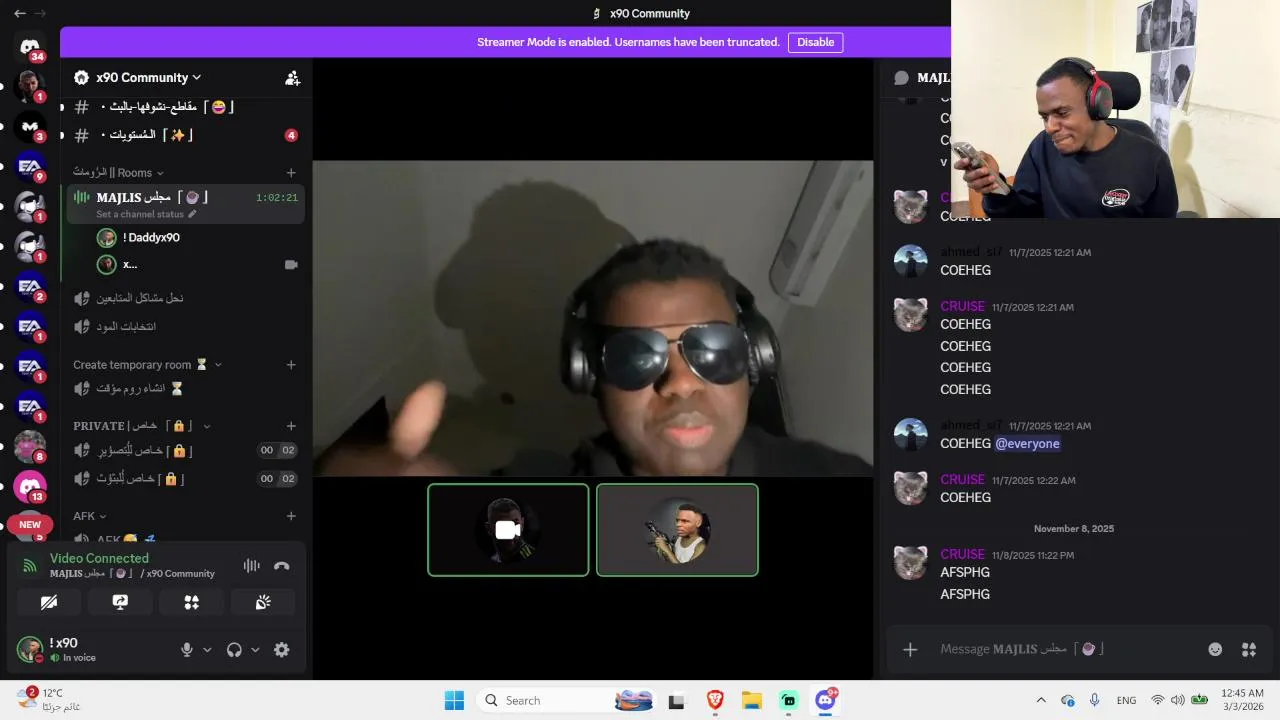Click Set a channel status
This screenshot has height=720, width=1280.
click(146, 214)
